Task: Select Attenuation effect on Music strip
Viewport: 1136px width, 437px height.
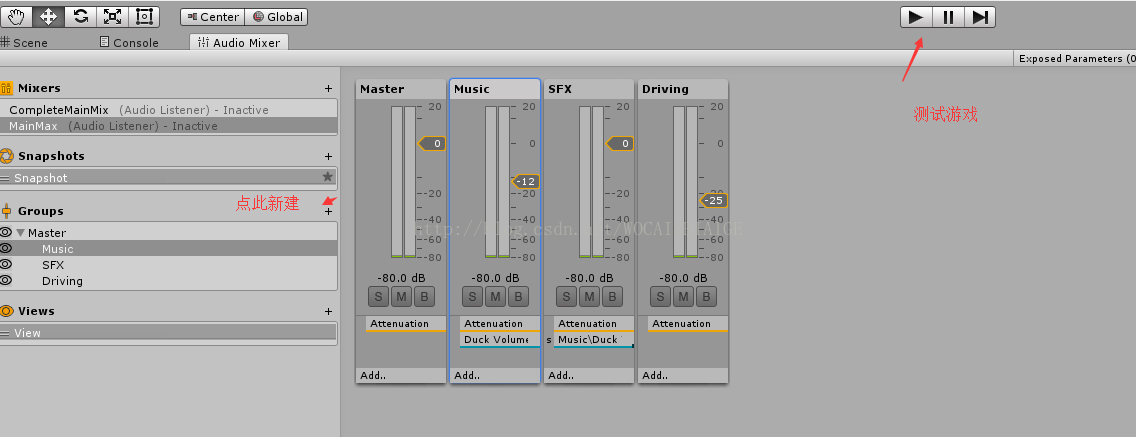Action: [x=500, y=324]
